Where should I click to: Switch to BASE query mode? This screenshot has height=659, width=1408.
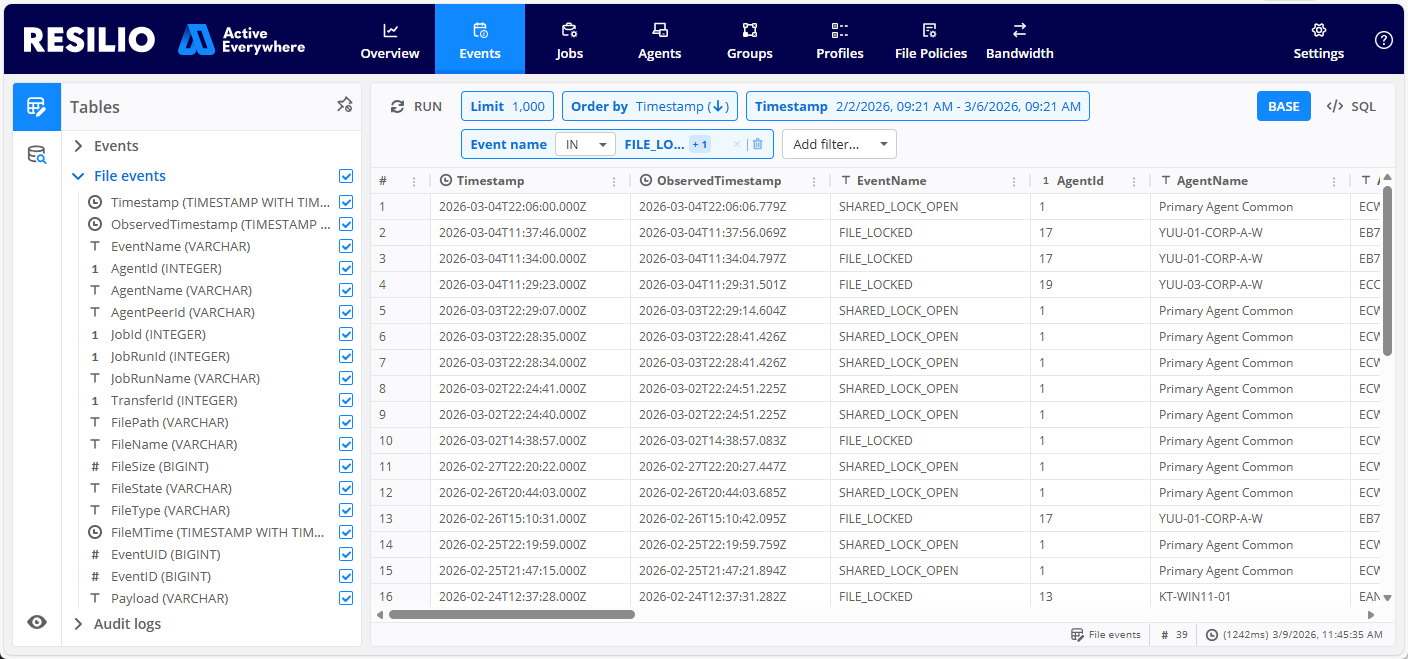[1284, 106]
